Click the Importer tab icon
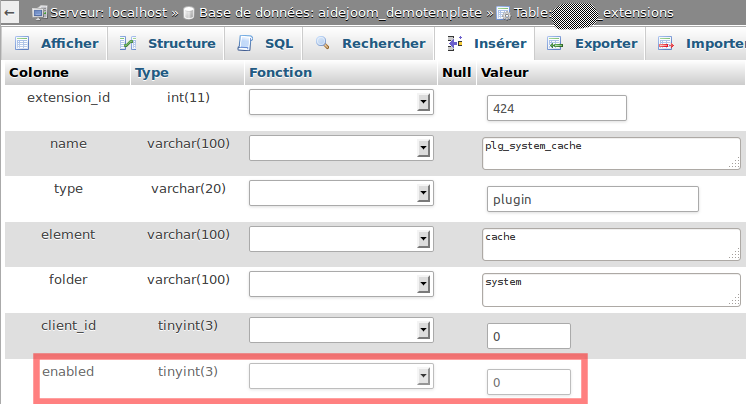This screenshot has width=746, height=404. (666, 44)
